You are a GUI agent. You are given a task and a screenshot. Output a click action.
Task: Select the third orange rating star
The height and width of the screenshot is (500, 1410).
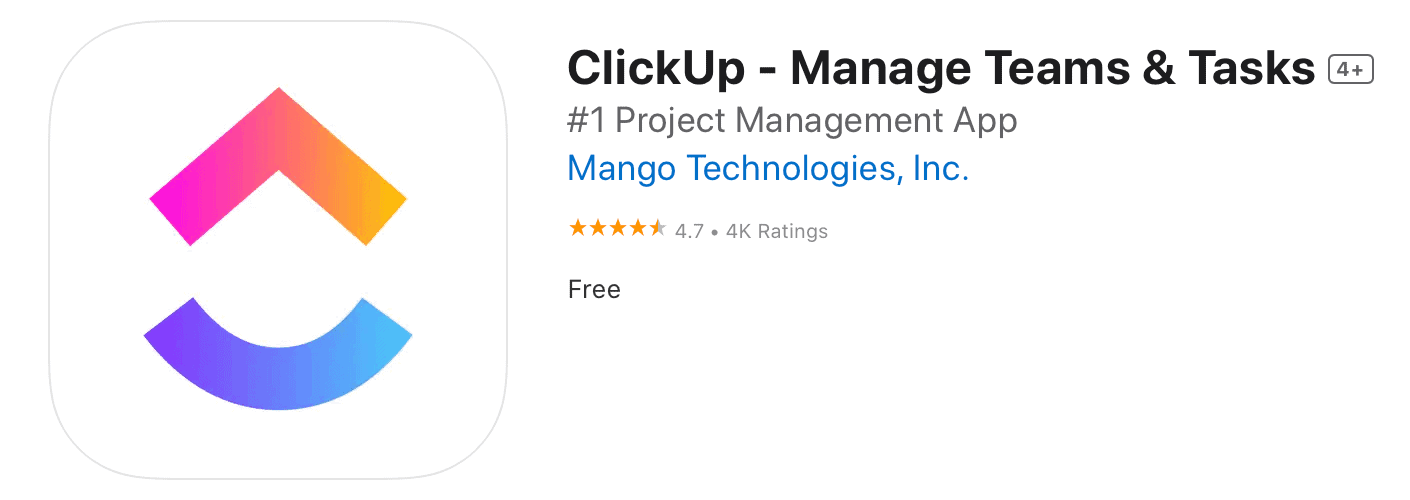(617, 229)
